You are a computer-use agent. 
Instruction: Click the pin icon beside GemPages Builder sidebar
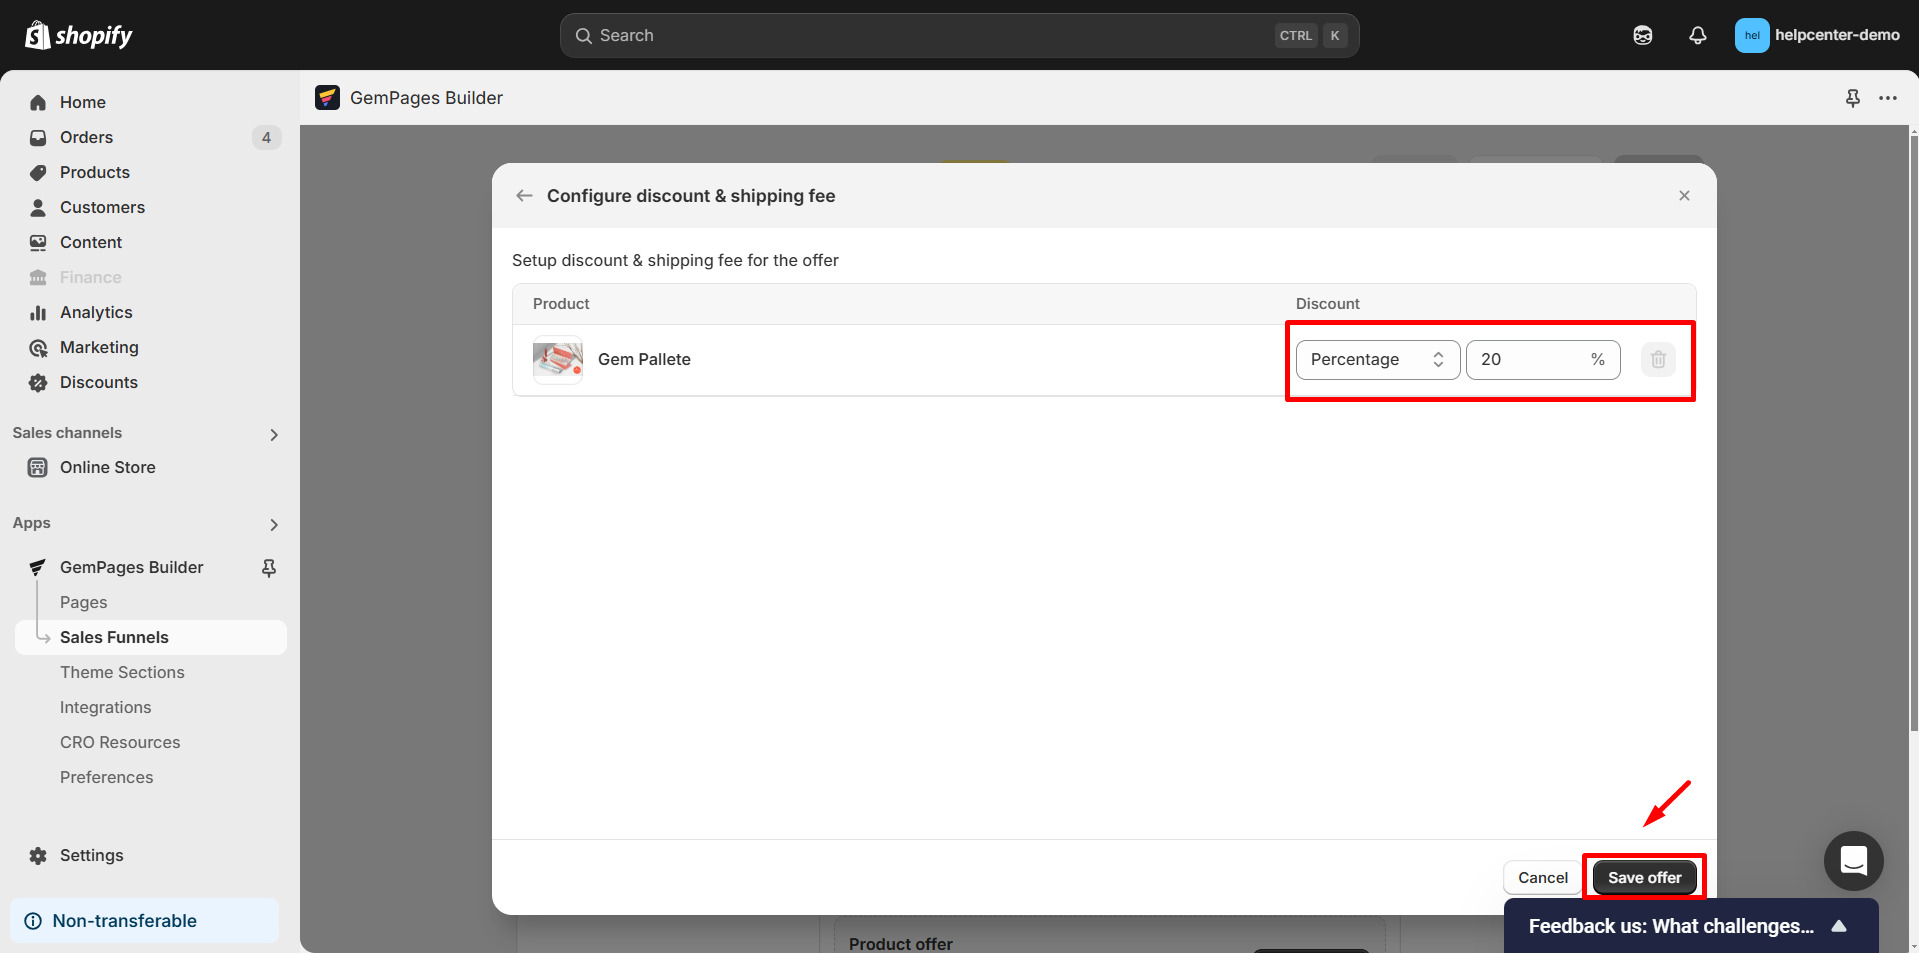(x=269, y=568)
